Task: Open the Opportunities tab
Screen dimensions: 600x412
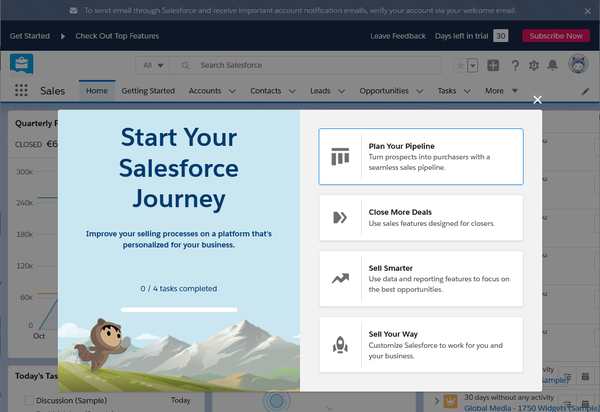Action: tap(384, 91)
